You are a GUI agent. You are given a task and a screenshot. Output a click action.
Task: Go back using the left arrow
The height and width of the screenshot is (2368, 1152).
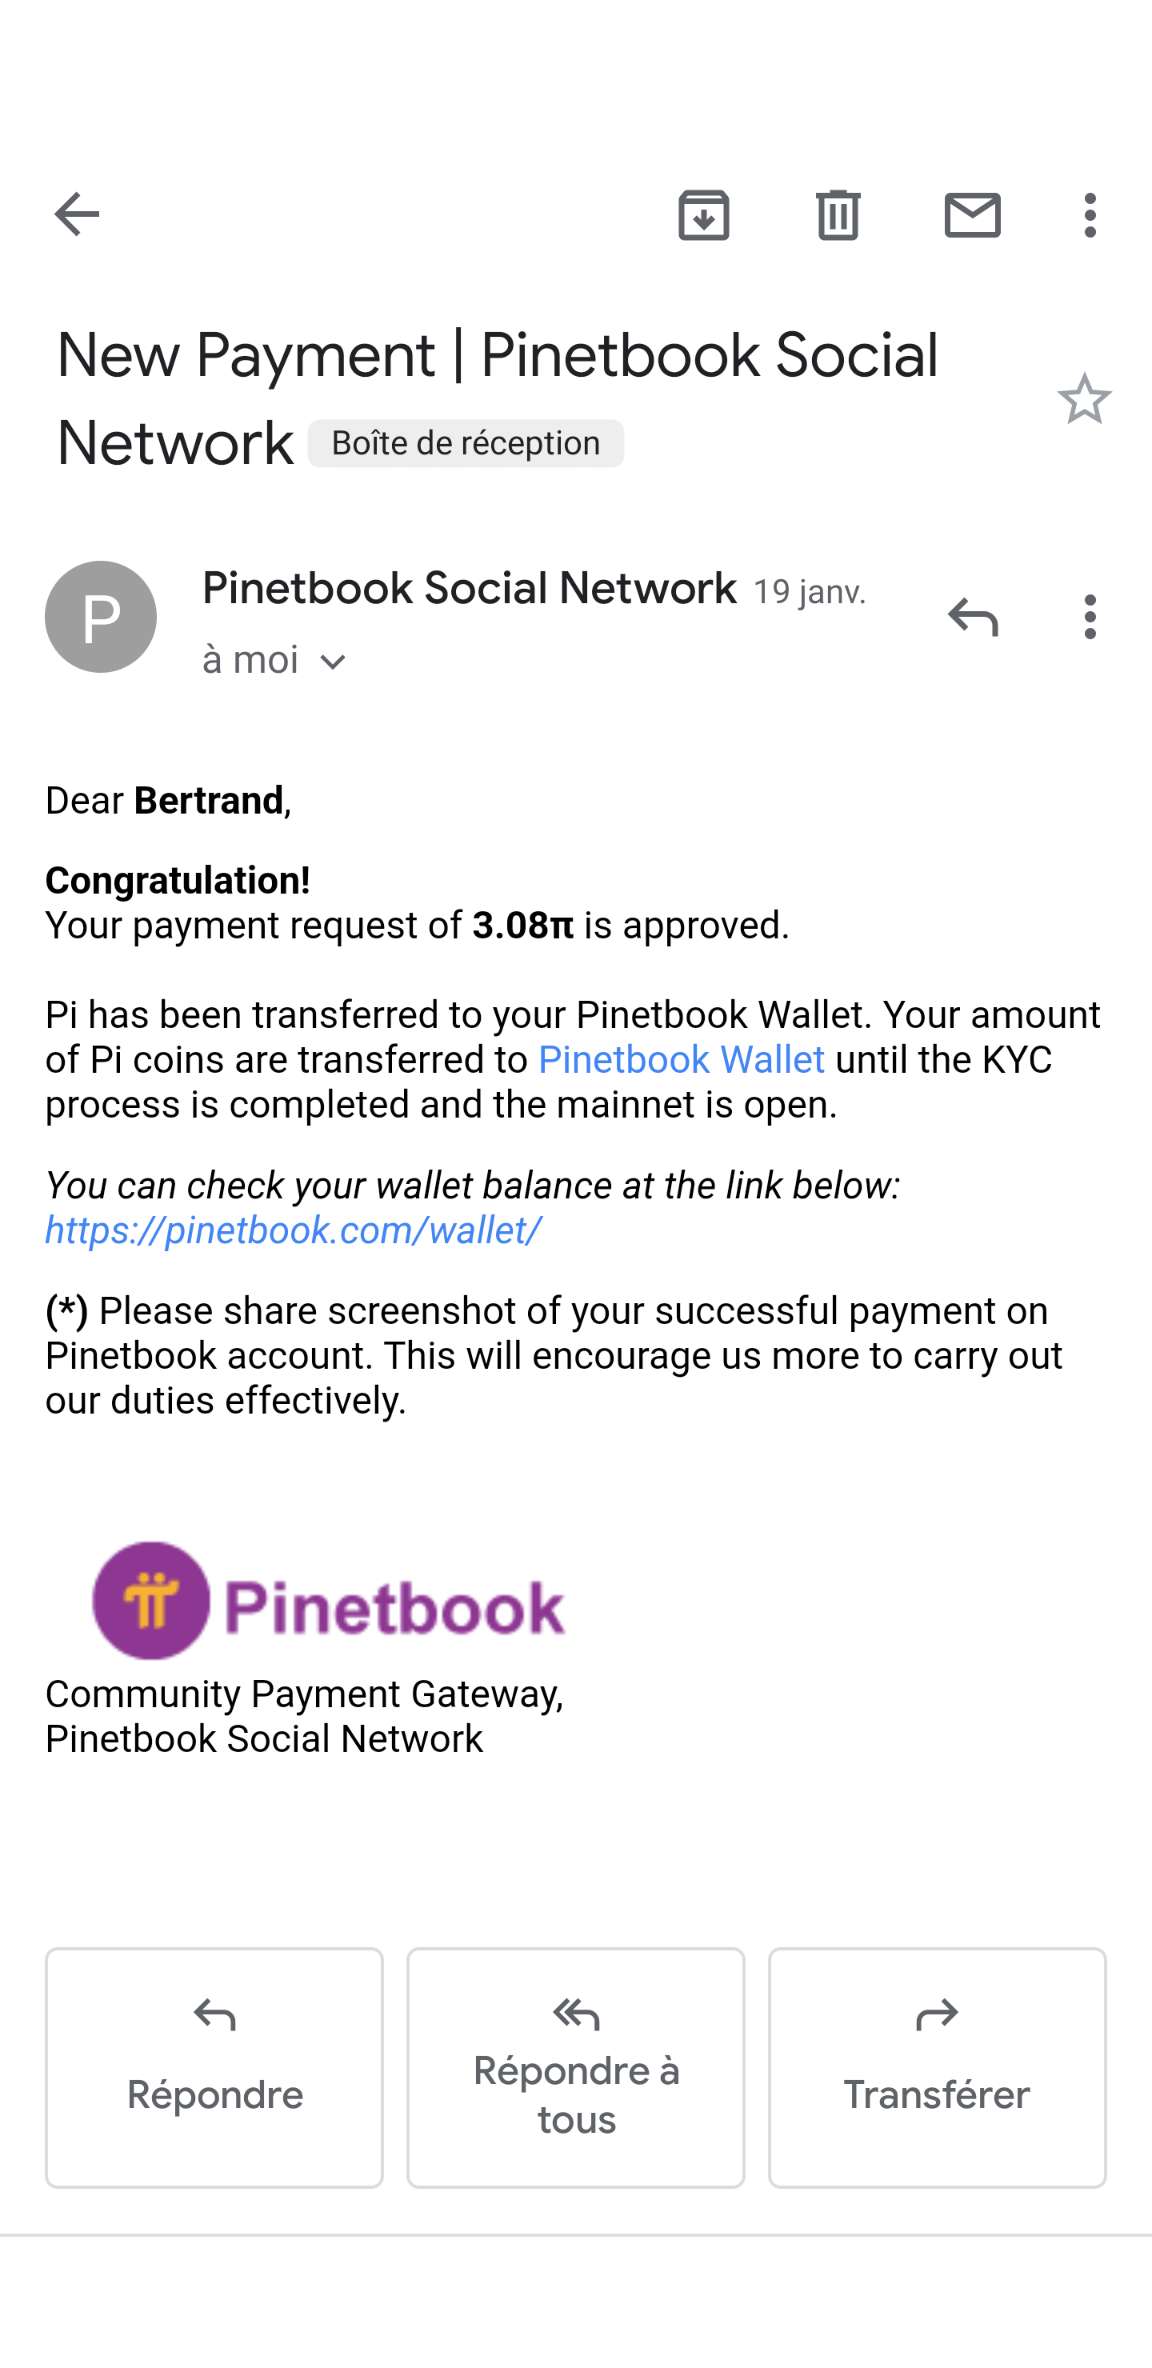(x=77, y=214)
